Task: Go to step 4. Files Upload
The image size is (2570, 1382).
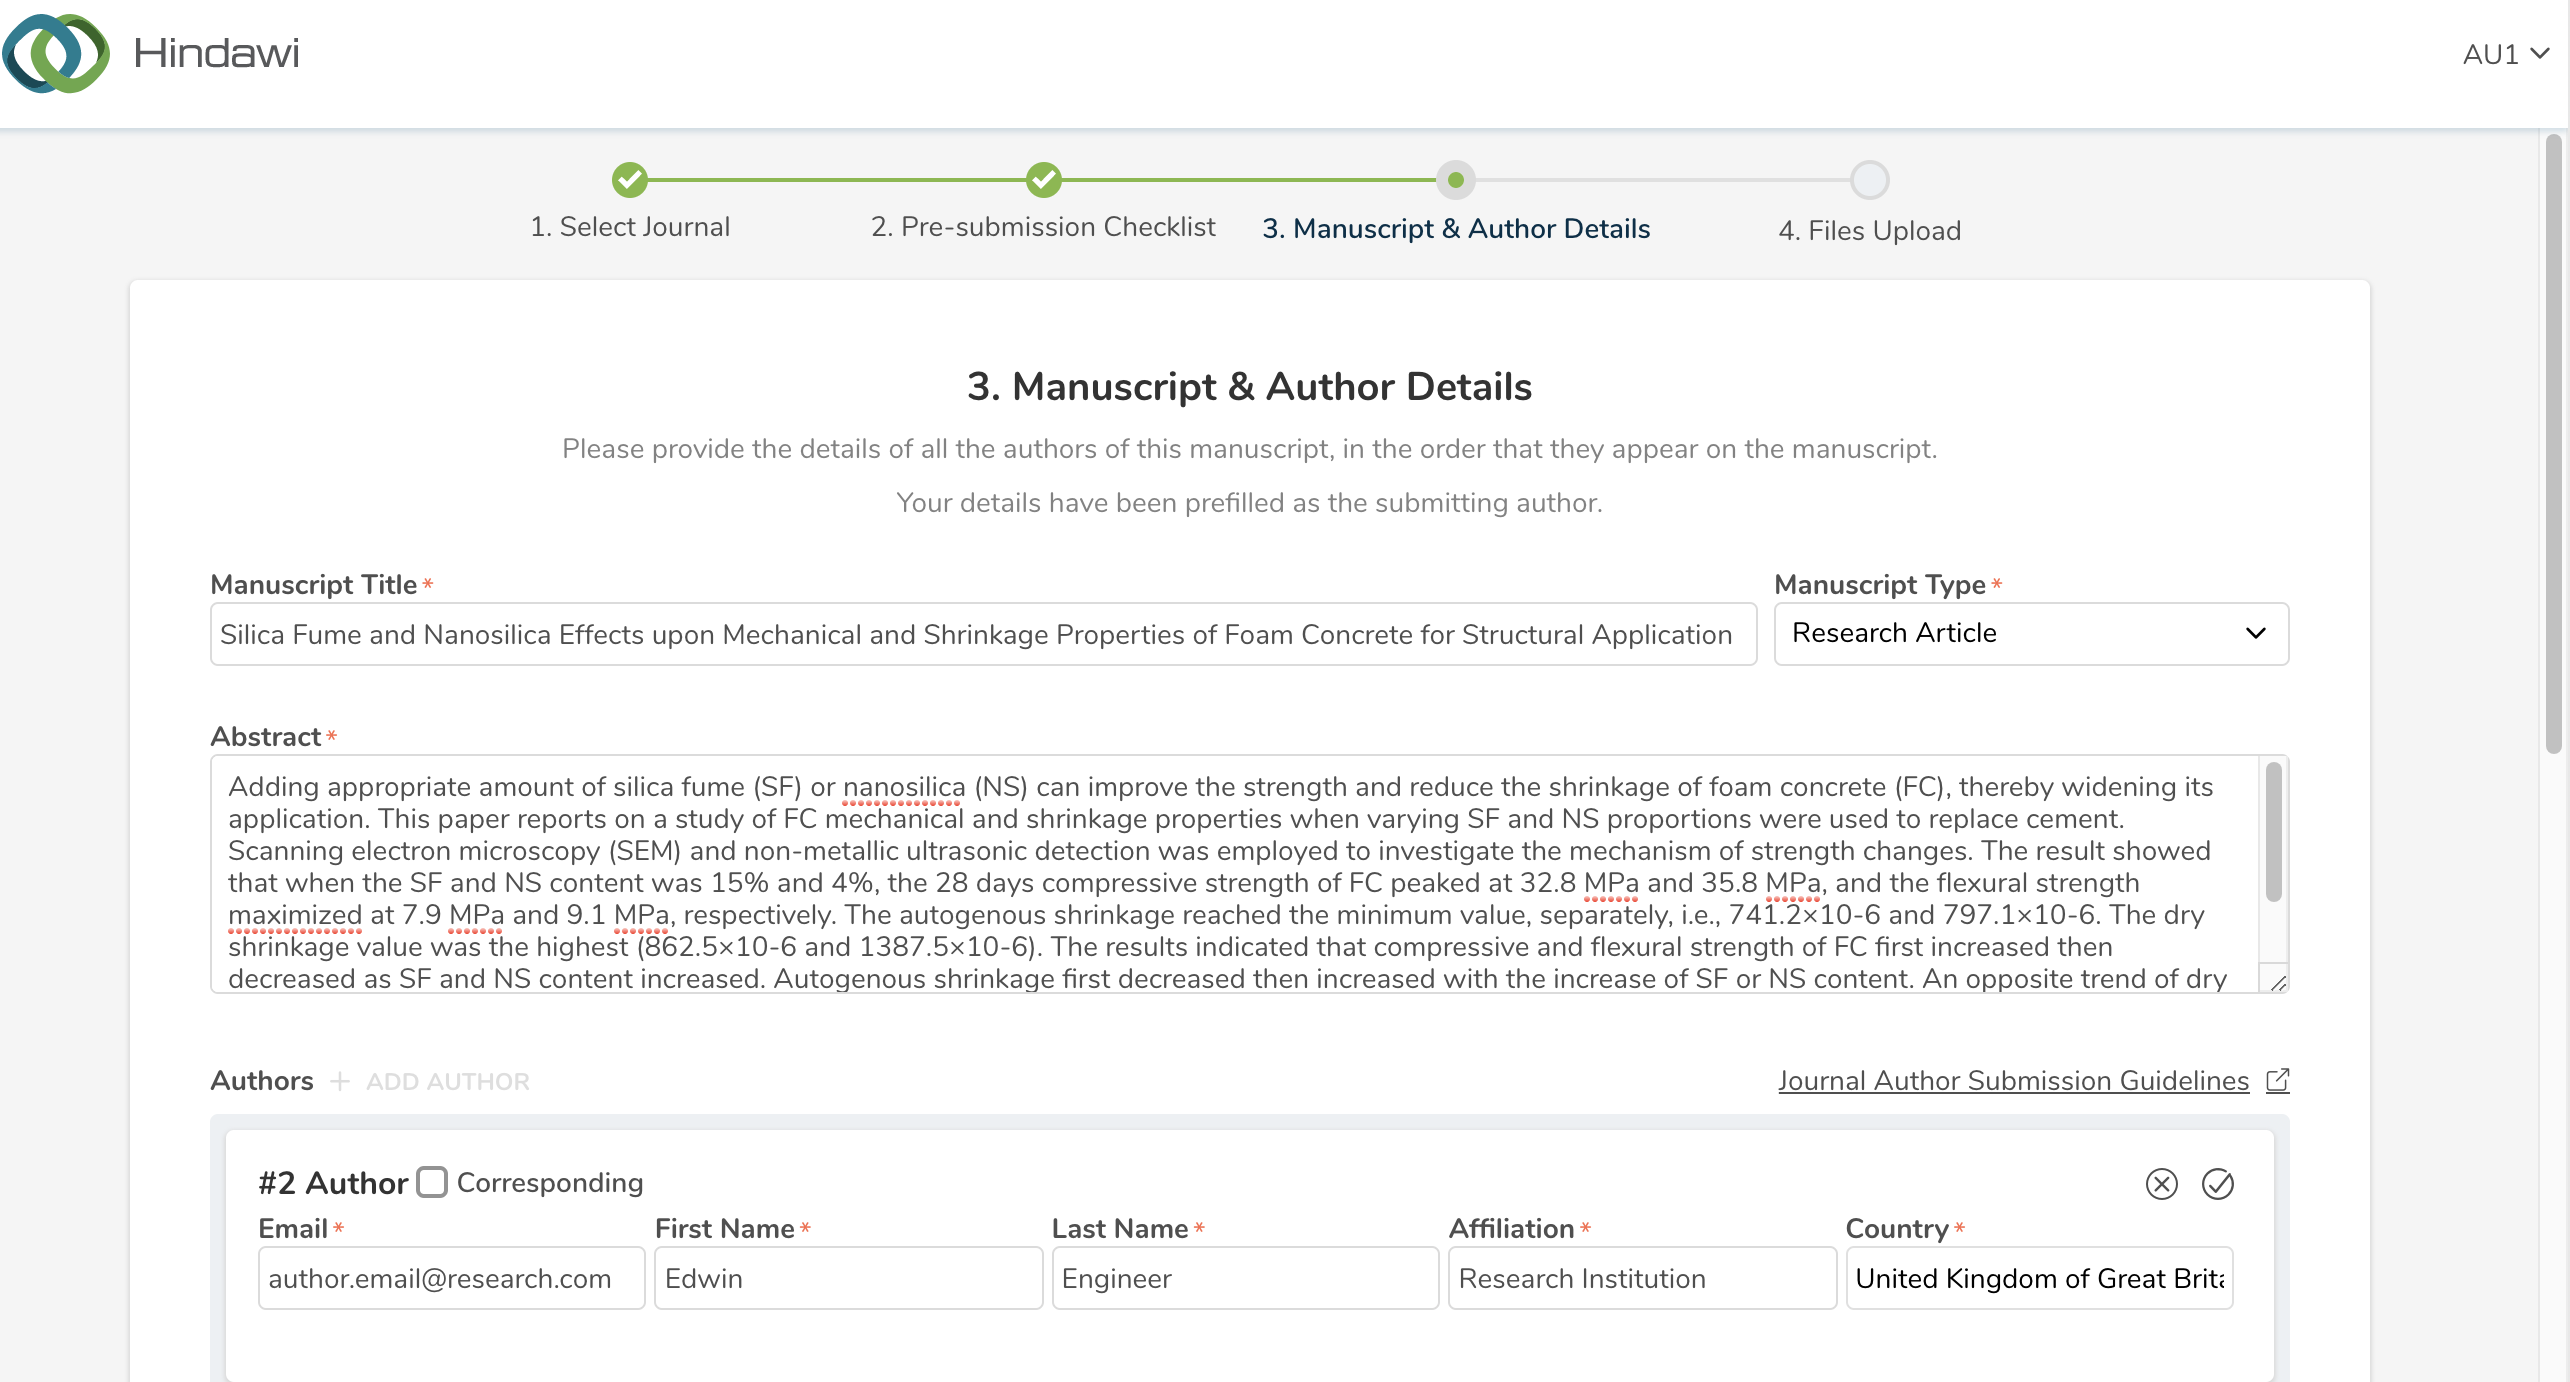Action: click(1869, 231)
